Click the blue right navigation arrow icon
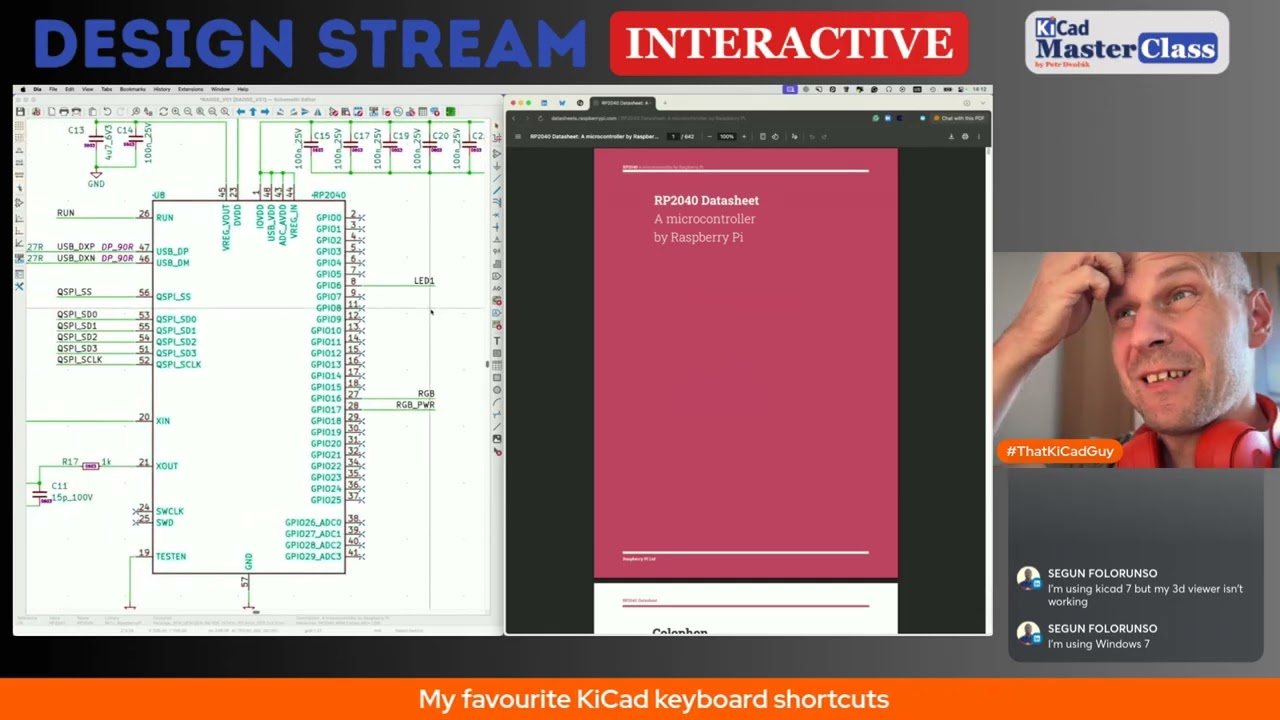This screenshot has height=720, width=1280. click(x=266, y=112)
